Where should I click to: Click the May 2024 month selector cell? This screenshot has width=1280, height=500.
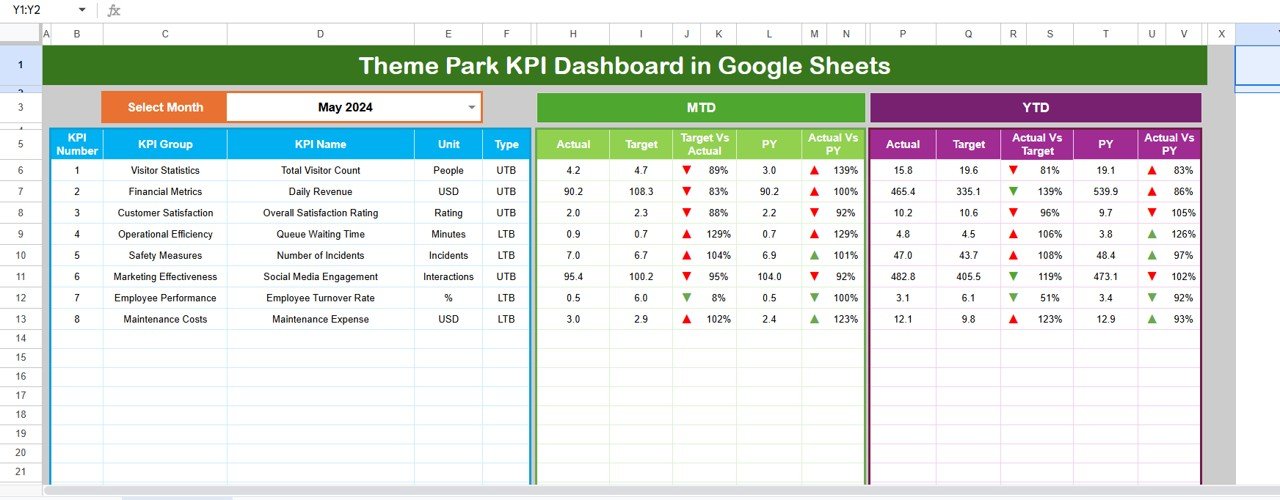[x=344, y=107]
